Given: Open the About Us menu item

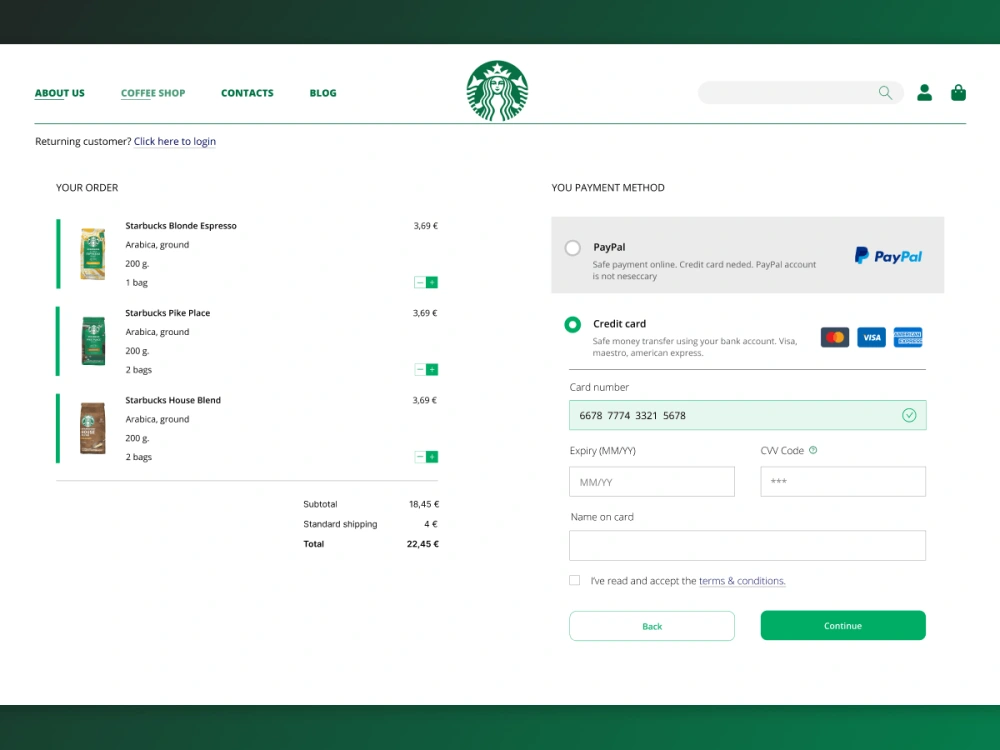Looking at the screenshot, I should pos(59,93).
